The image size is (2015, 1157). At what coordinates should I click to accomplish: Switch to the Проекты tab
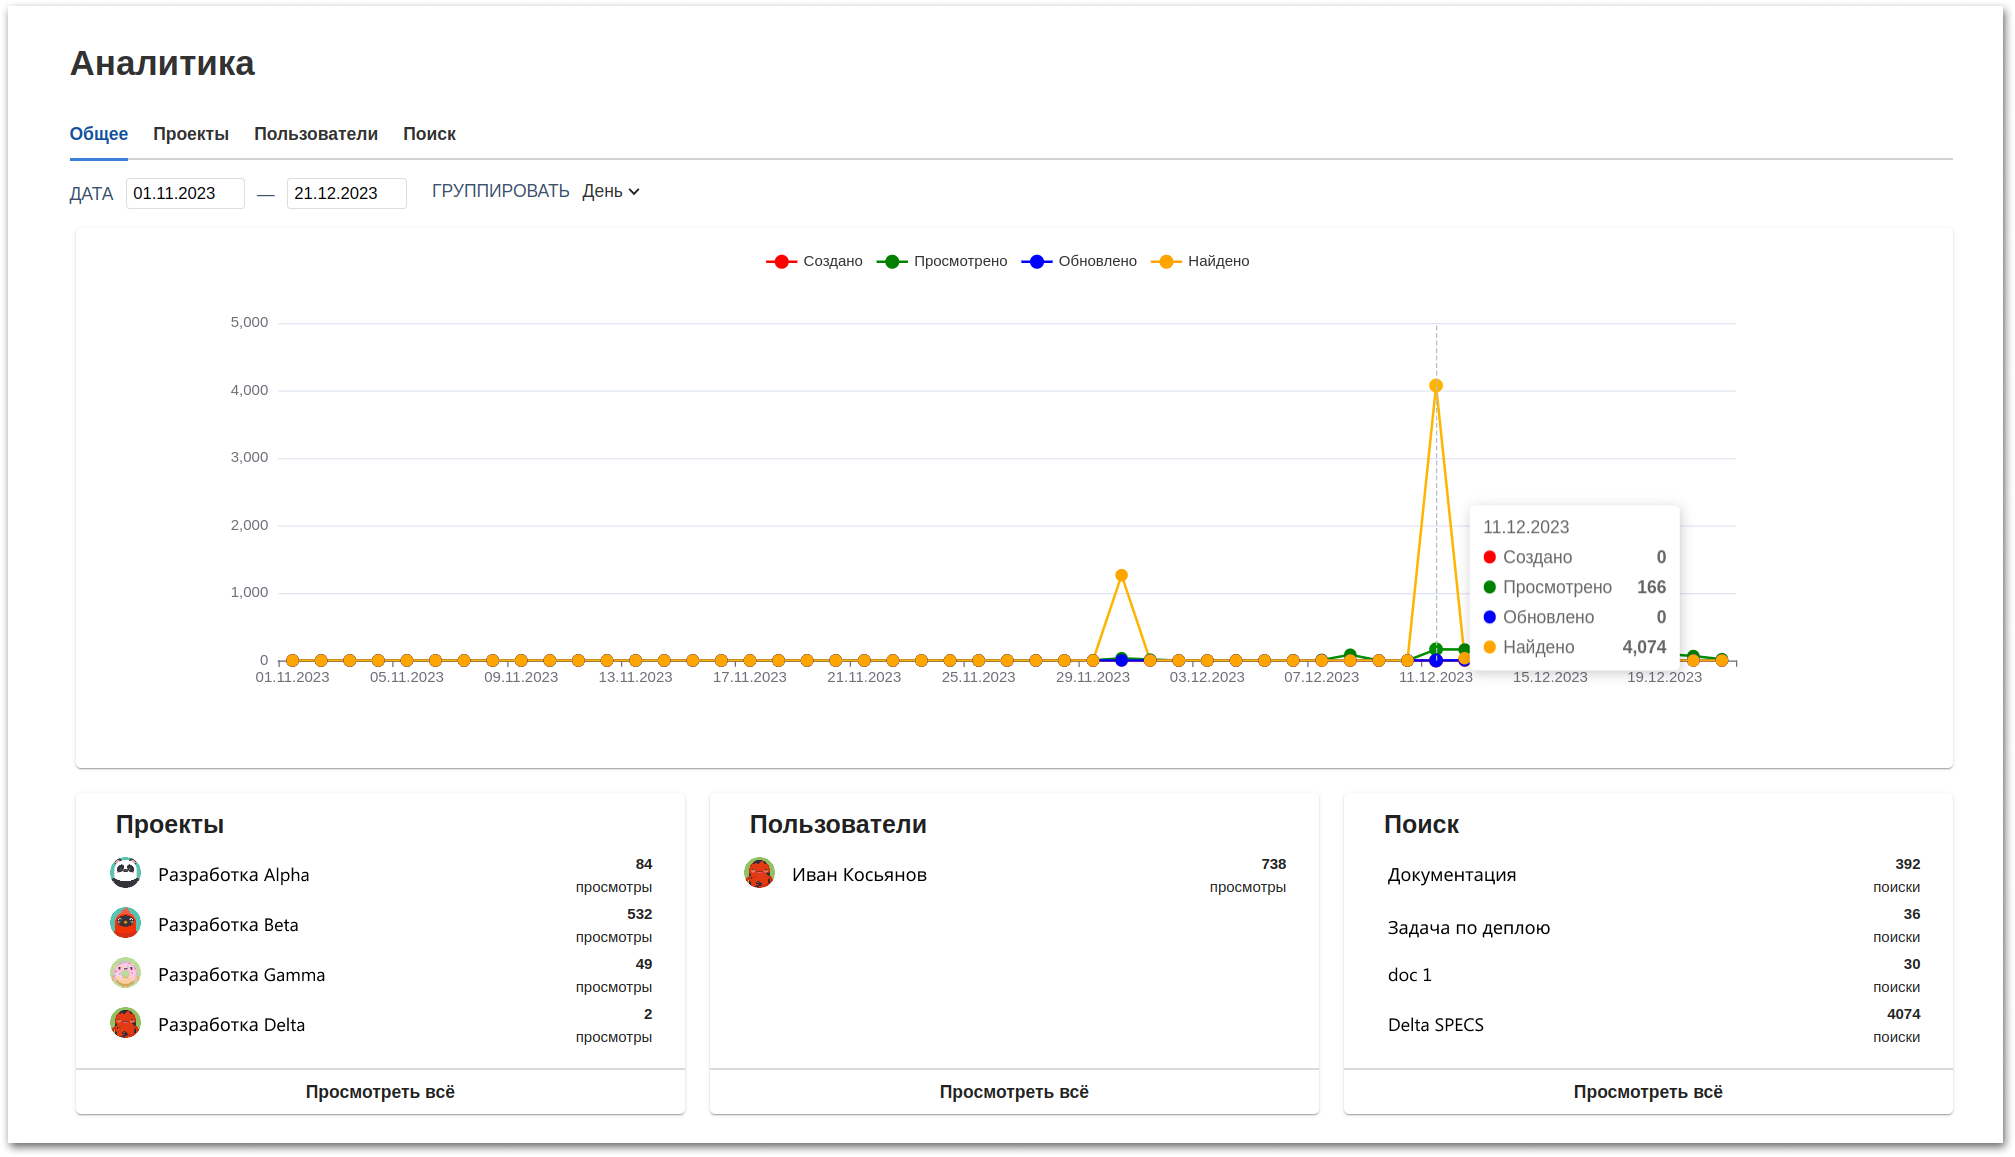[191, 134]
